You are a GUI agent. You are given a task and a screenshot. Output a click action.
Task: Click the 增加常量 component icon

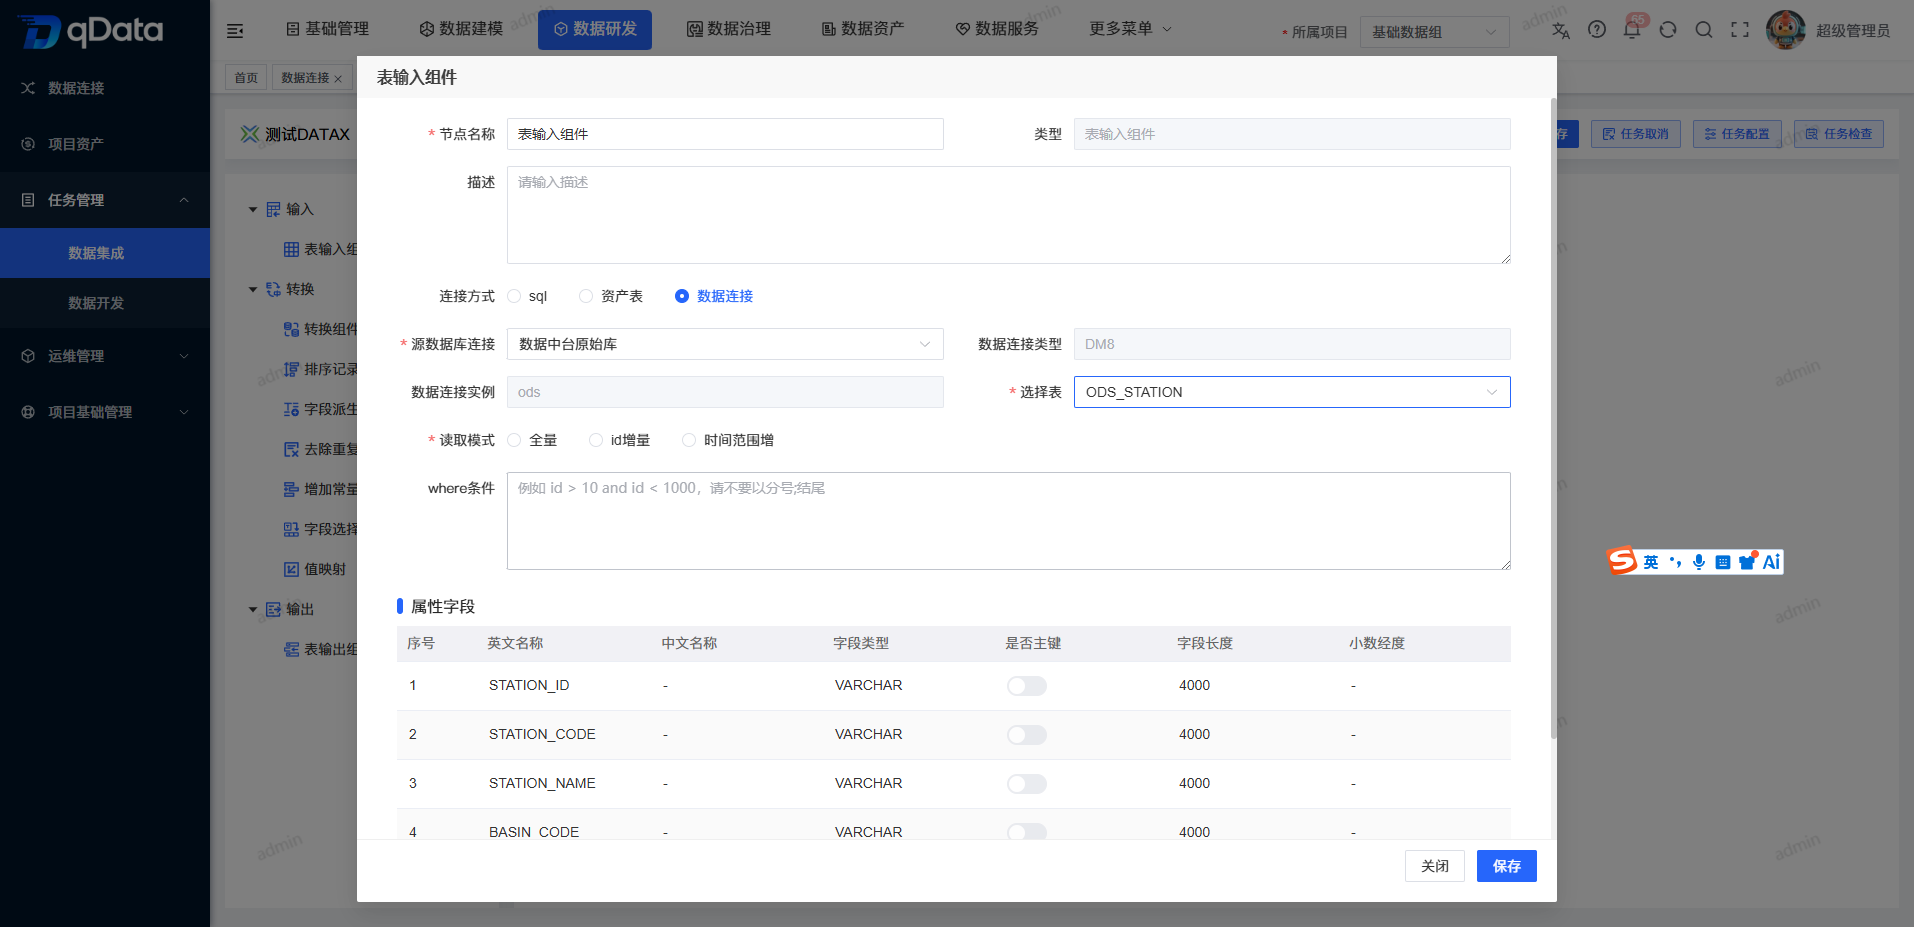click(291, 489)
